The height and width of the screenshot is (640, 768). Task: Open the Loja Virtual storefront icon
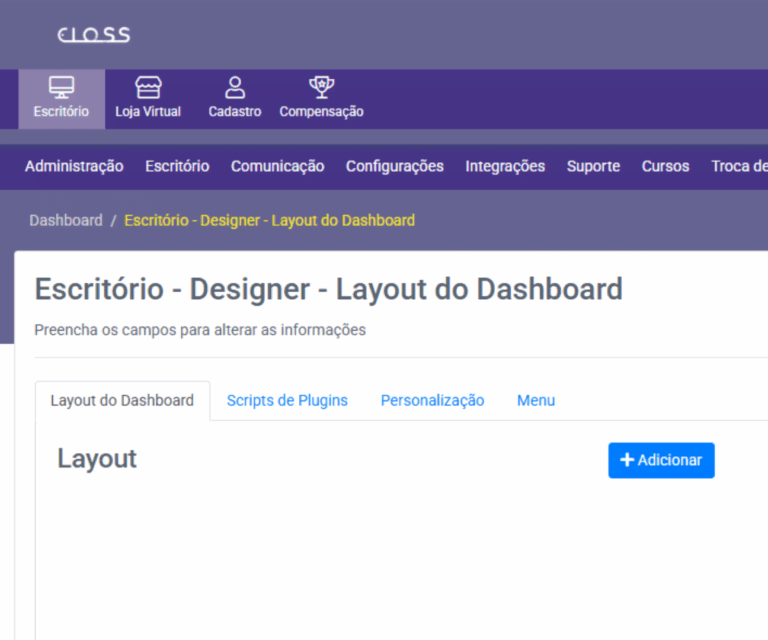click(148, 88)
